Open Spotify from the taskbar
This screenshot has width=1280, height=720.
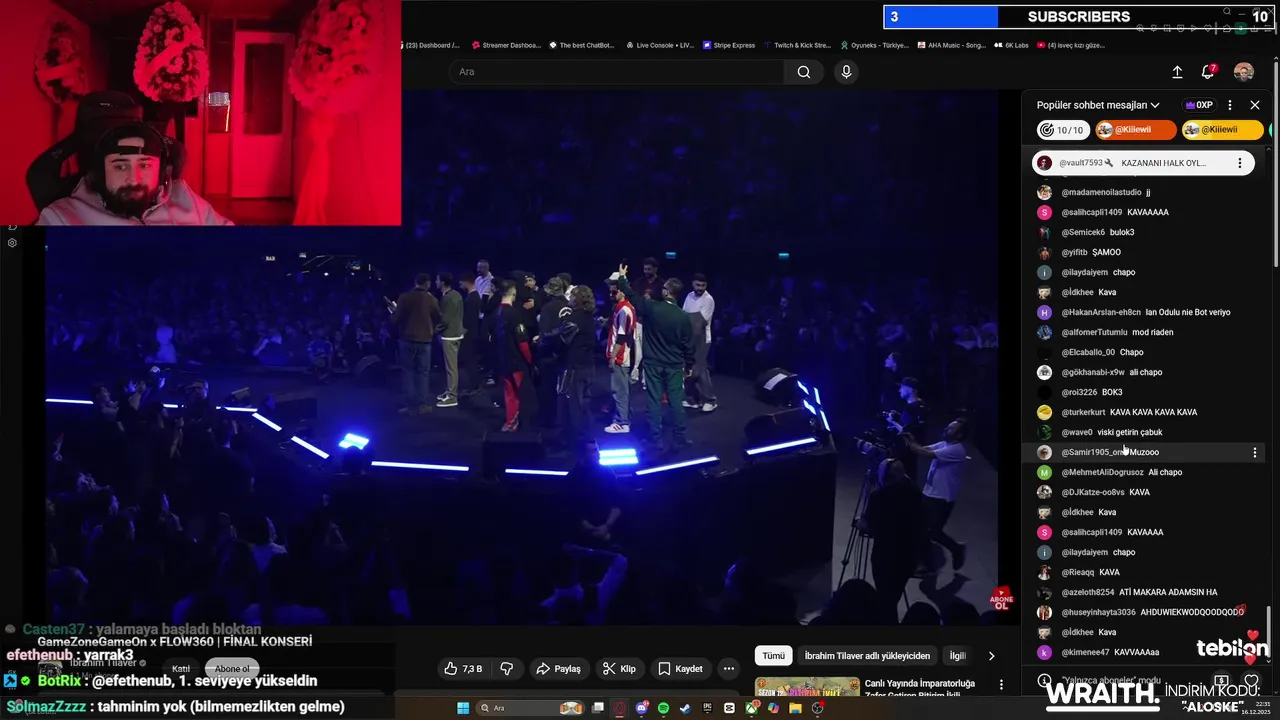pos(663,708)
